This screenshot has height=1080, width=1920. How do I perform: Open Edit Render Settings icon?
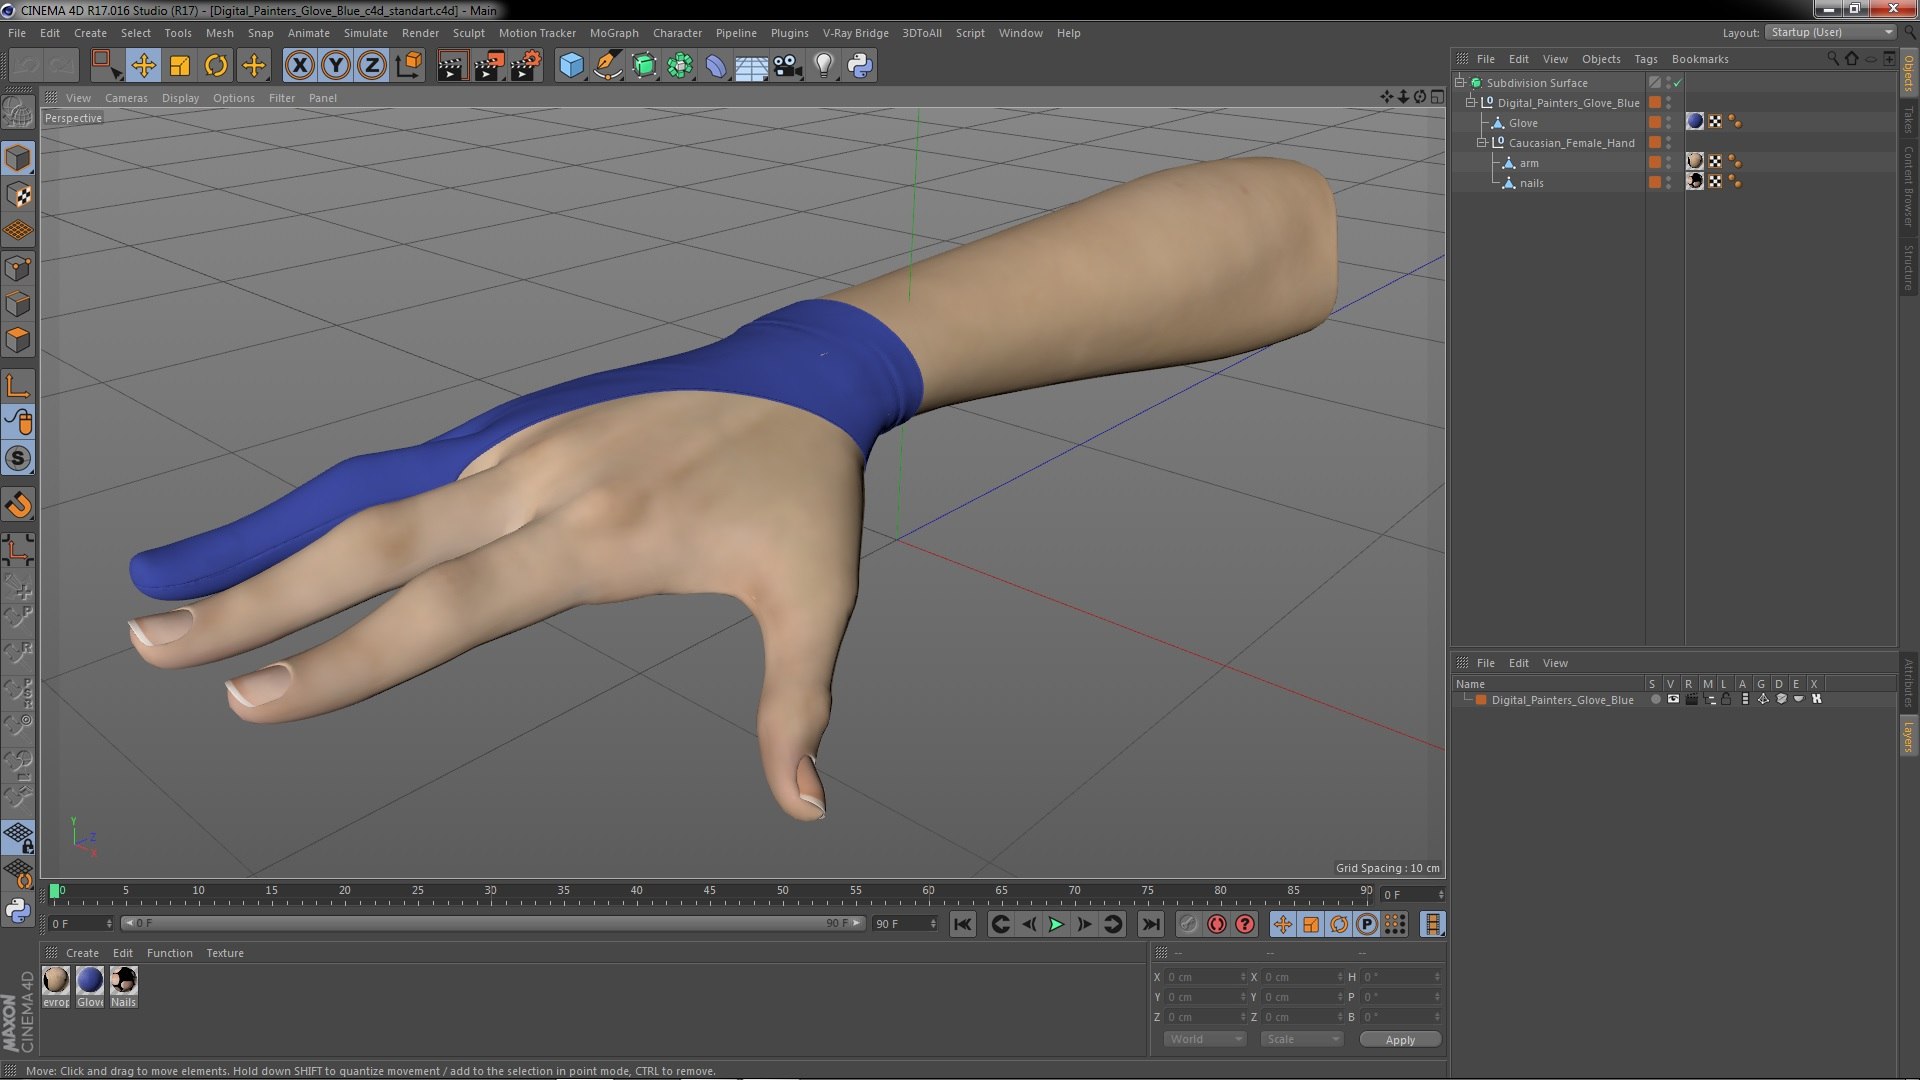[525, 66]
